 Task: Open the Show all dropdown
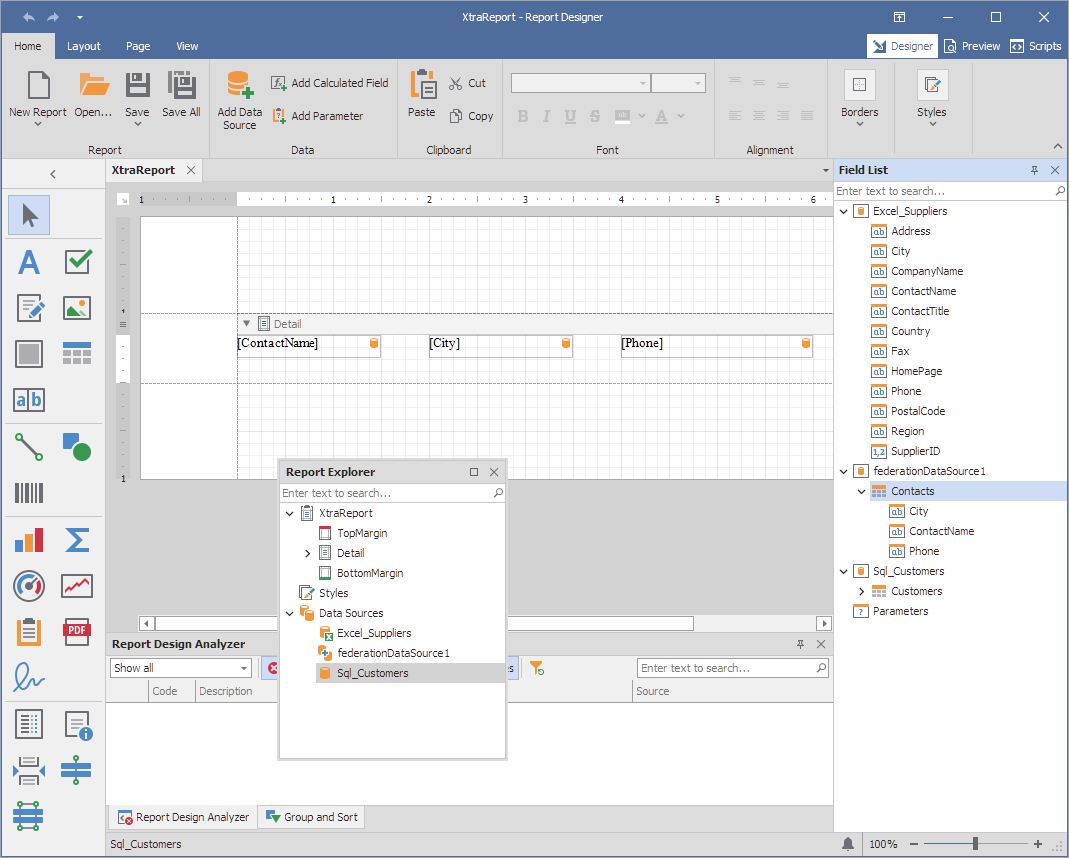click(x=181, y=668)
